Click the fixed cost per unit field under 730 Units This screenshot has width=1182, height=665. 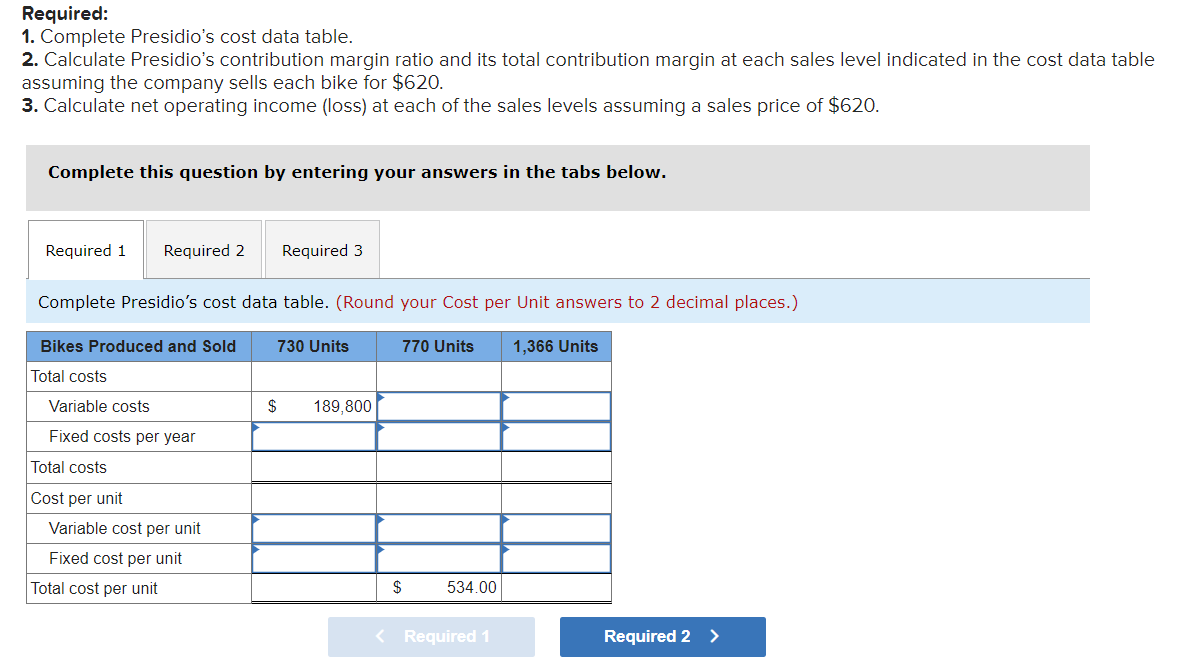pyautogui.click(x=312, y=557)
